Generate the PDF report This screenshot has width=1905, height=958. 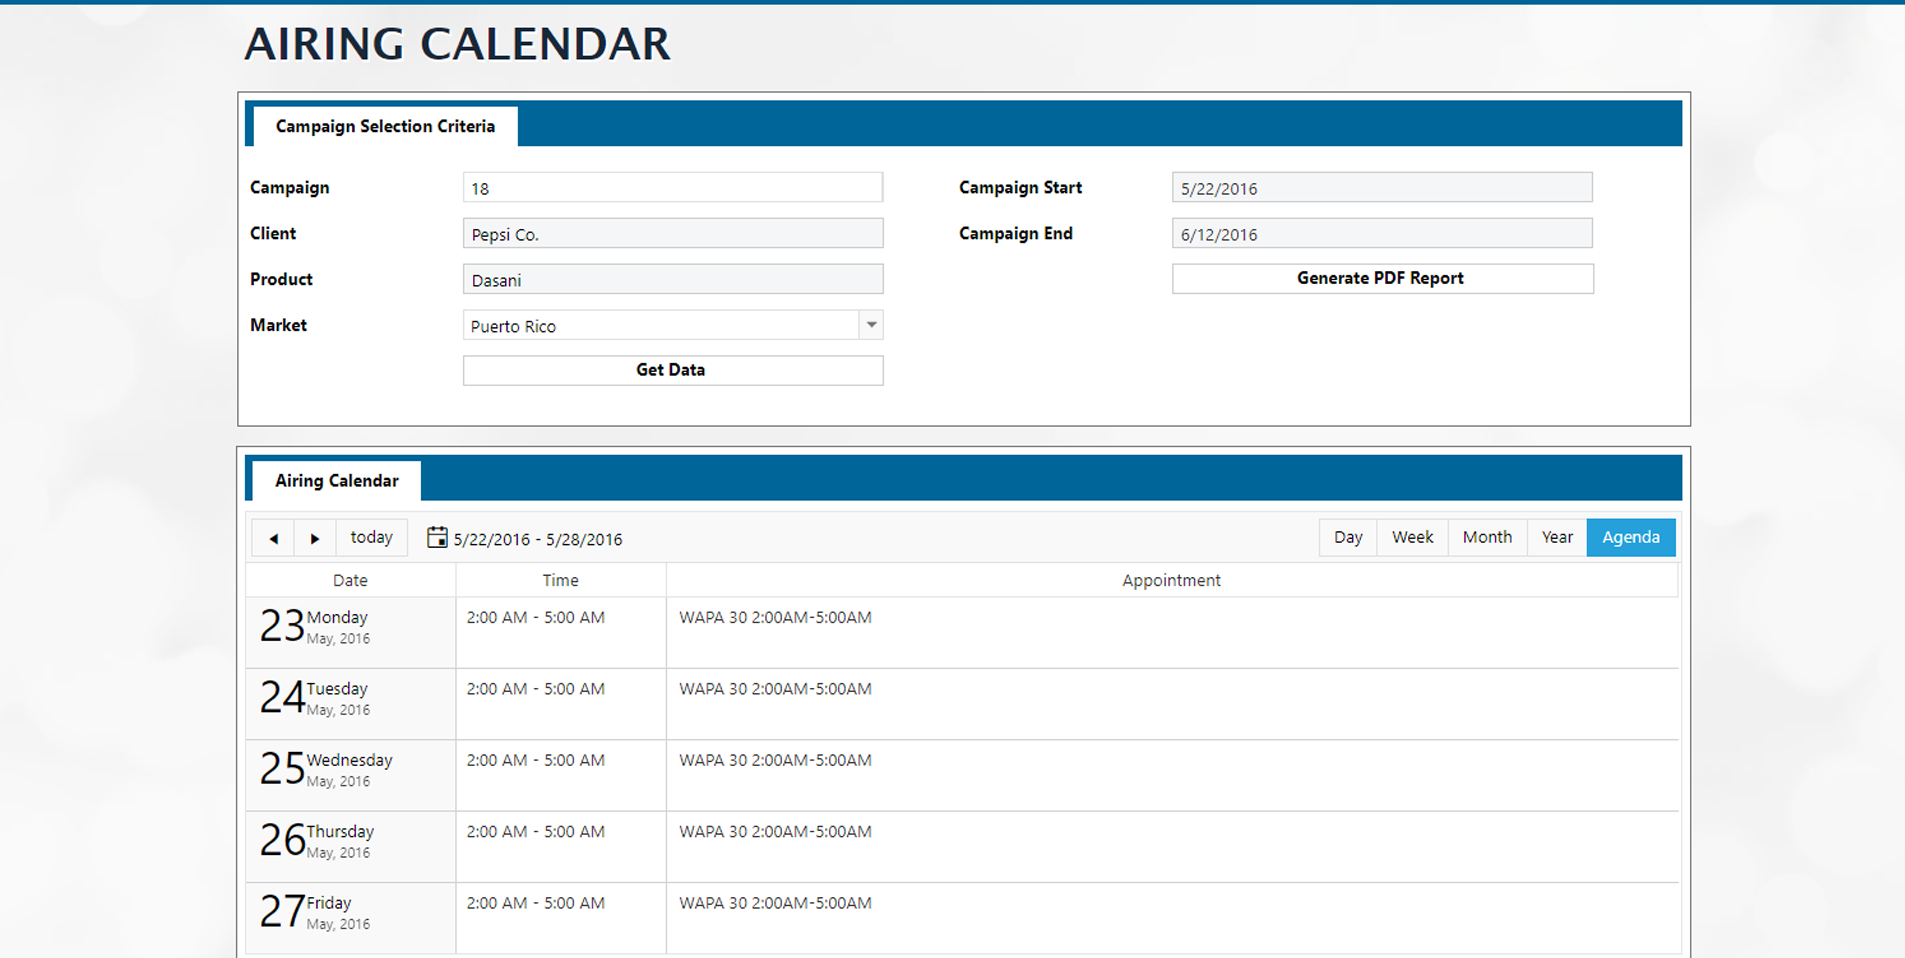1382,278
